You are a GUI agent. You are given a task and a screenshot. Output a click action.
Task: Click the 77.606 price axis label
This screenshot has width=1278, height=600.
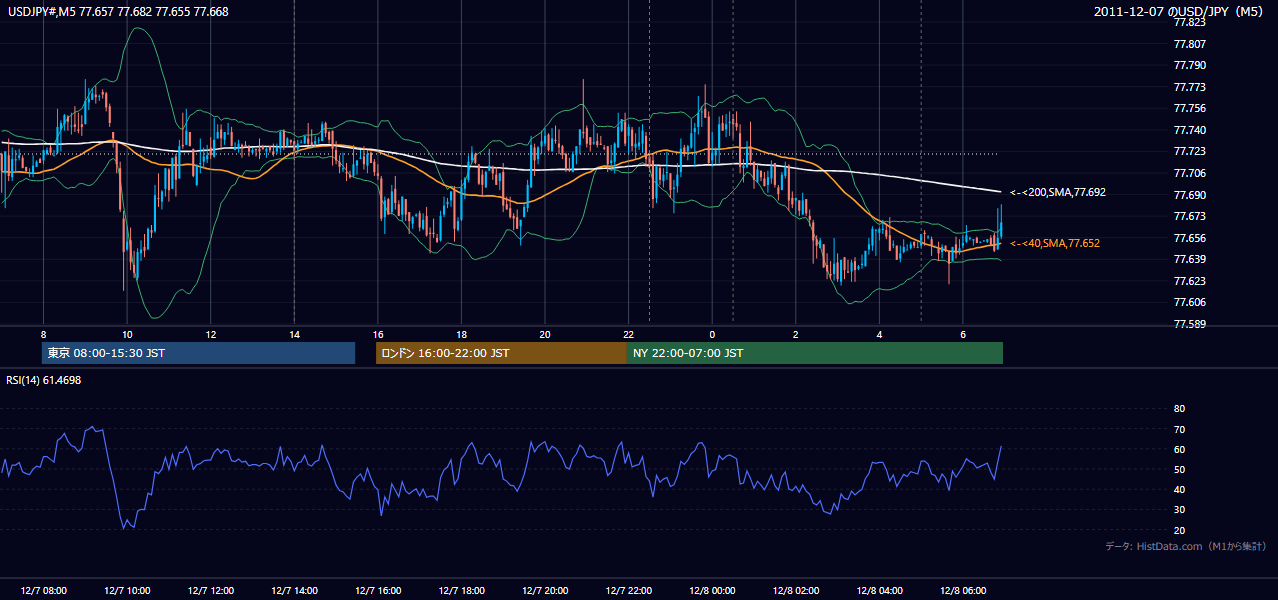tap(1188, 302)
